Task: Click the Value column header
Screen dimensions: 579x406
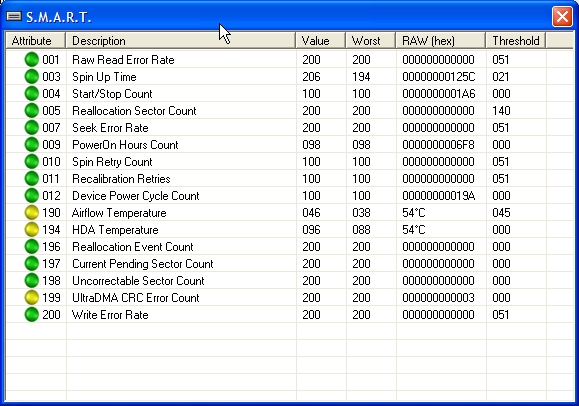Action: click(x=321, y=40)
